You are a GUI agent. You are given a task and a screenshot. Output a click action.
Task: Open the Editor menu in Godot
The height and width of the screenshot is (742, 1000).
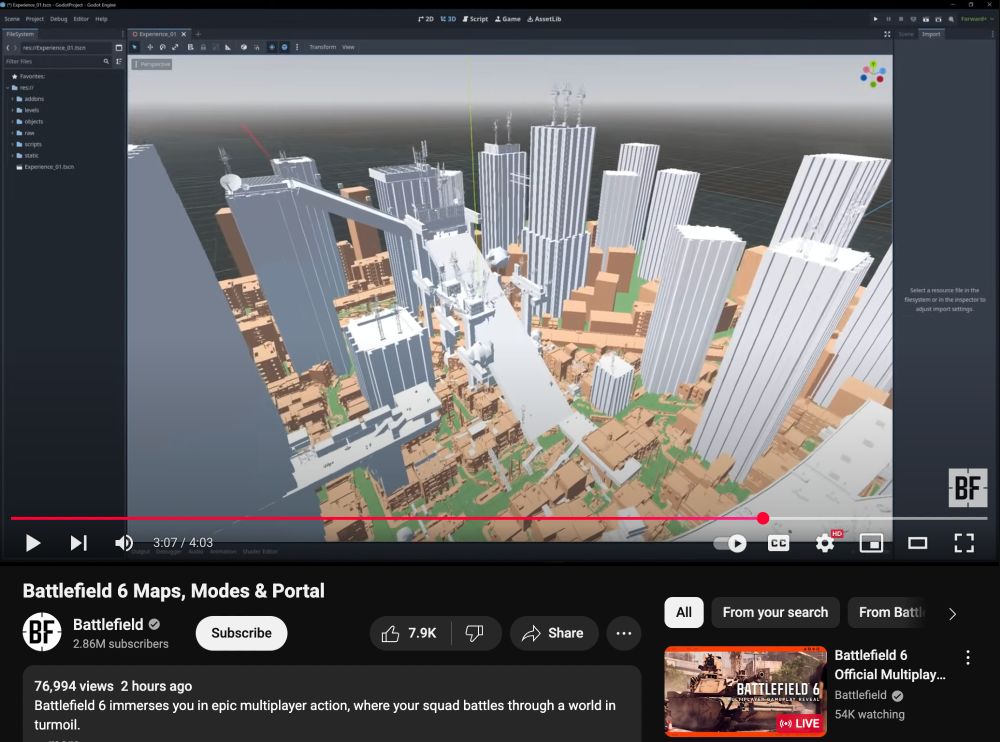81,19
